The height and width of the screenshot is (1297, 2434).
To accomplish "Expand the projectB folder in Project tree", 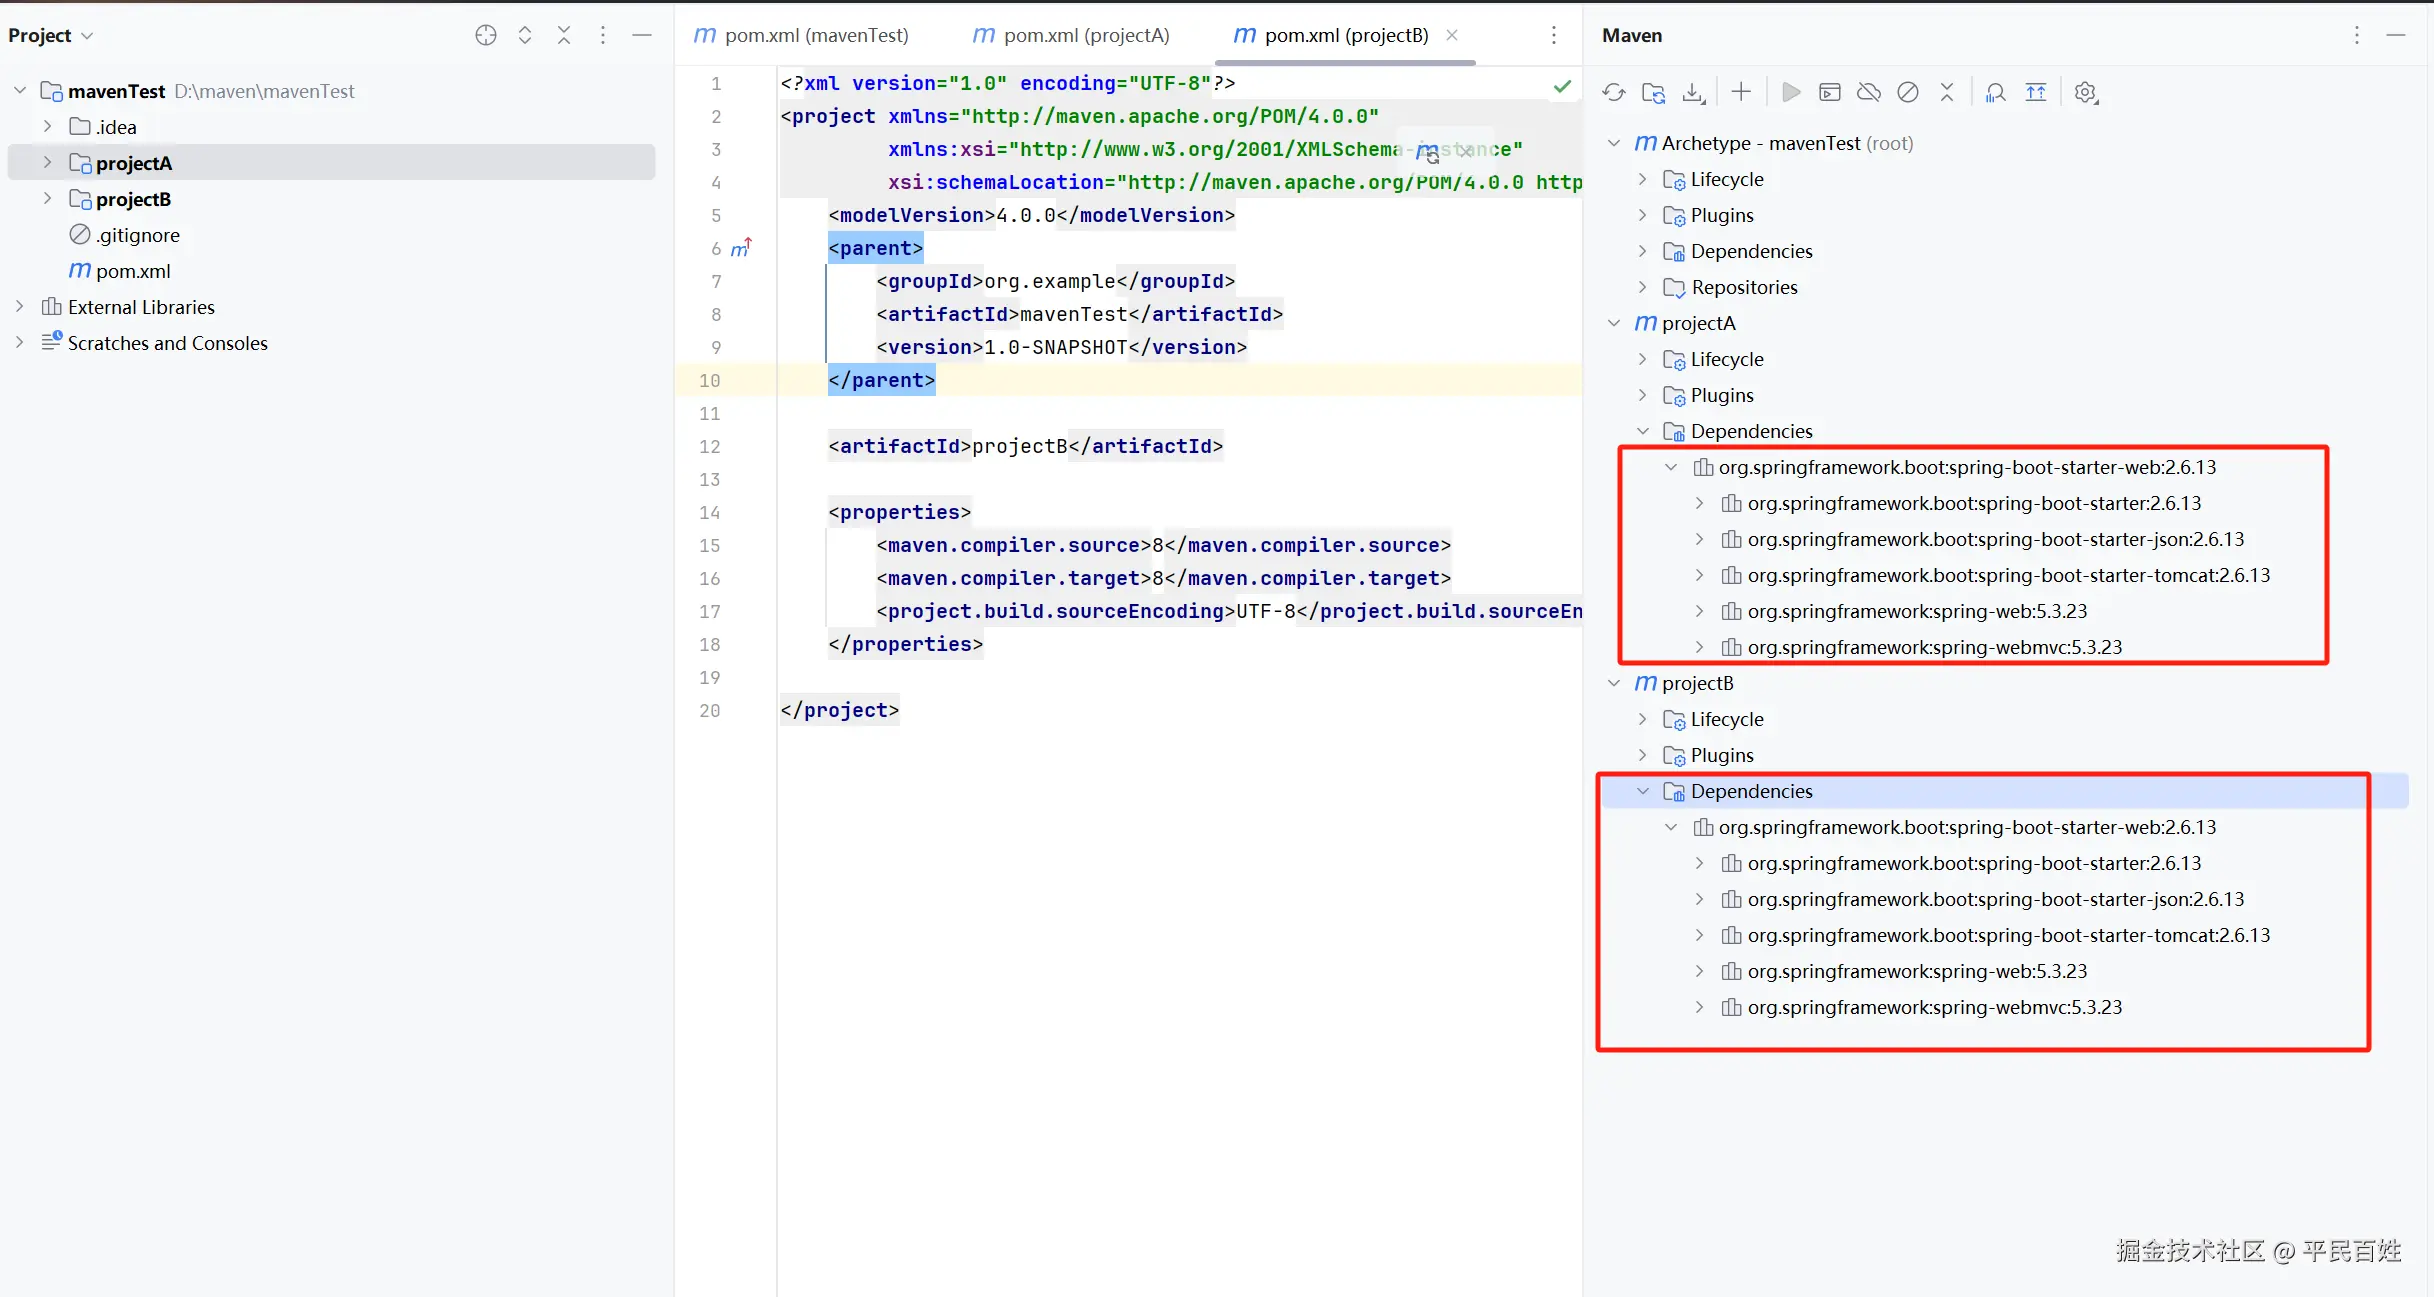I will tap(47, 199).
